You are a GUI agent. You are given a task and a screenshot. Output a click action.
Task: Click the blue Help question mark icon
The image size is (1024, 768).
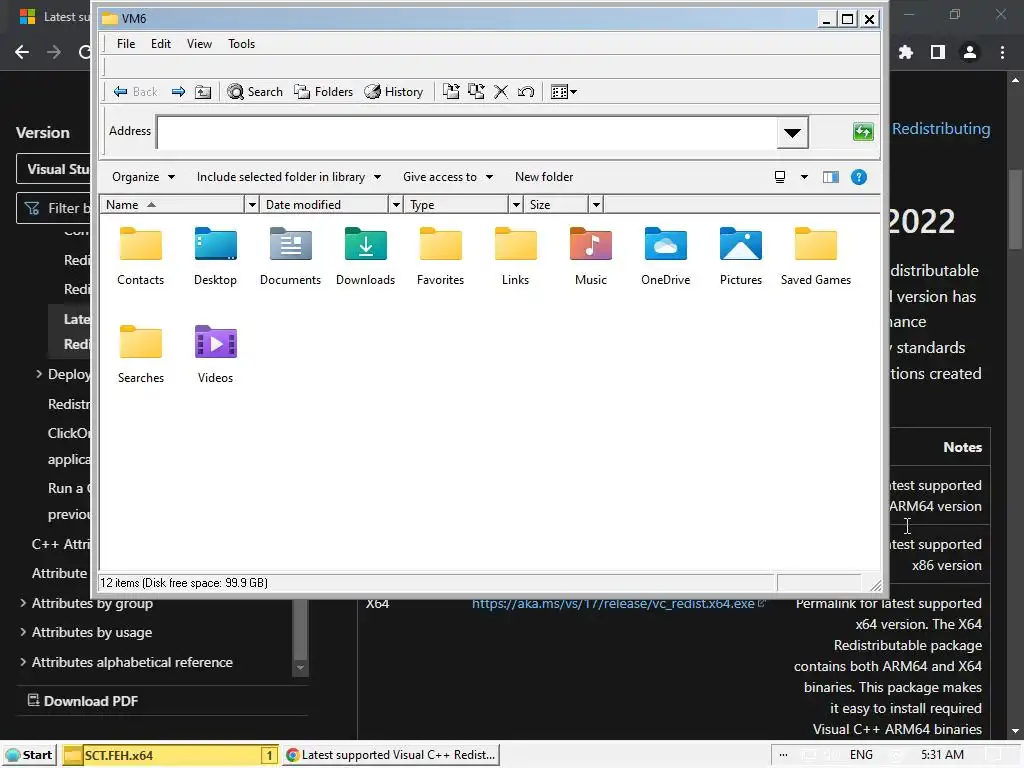click(859, 177)
